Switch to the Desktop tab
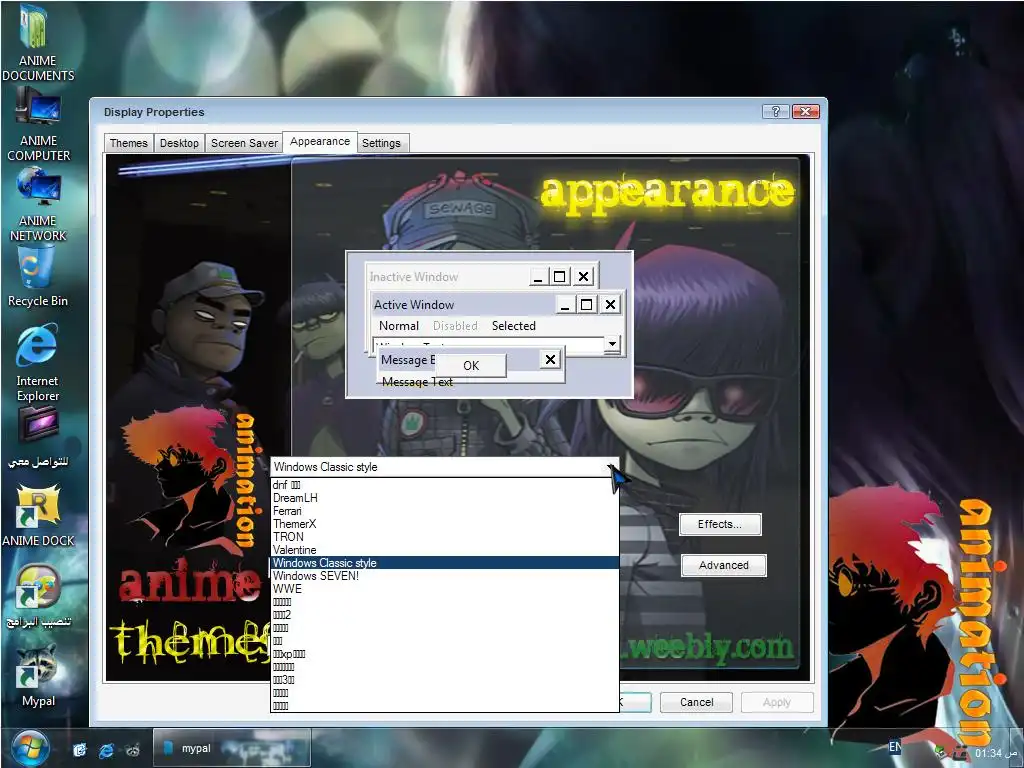This screenshot has height=768, width=1024. click(179, 143)
